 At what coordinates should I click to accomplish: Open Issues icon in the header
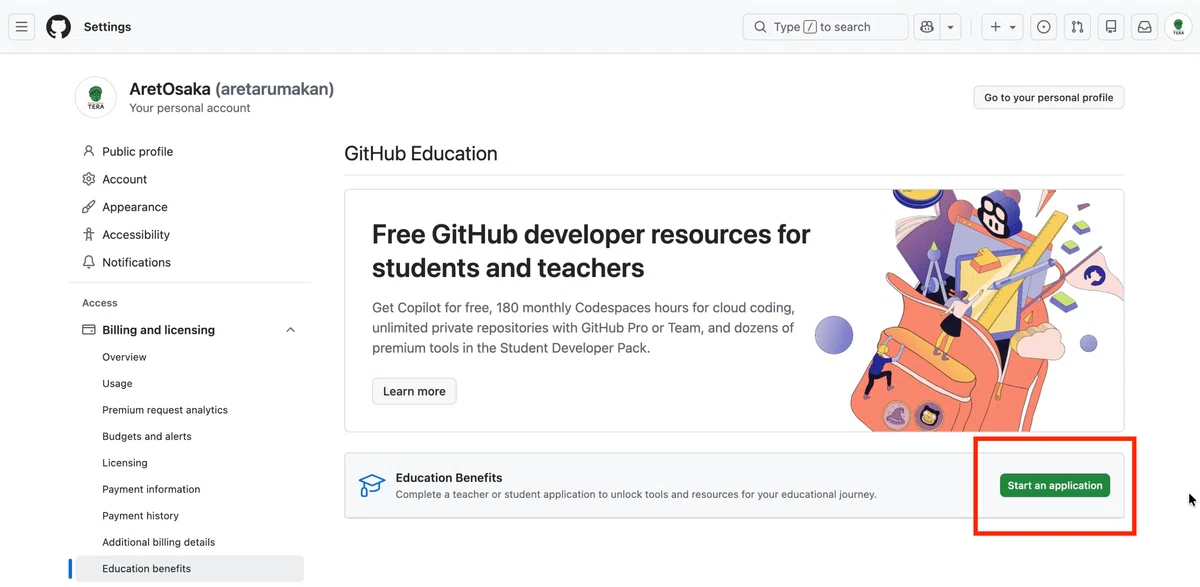tap(1044, 27)
